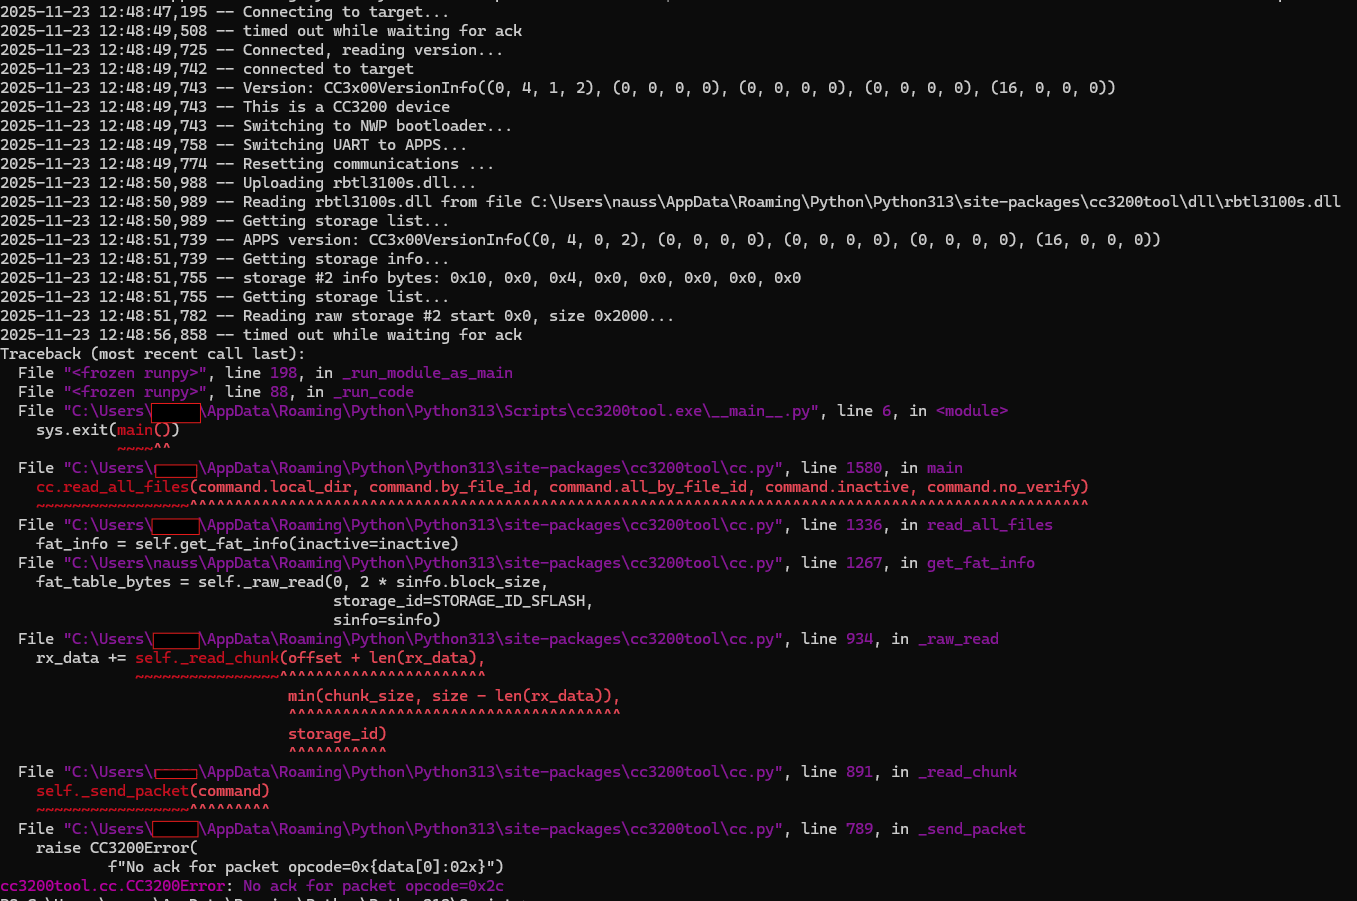The image size is (1357, 901).
Task: Click the "self._send_packet(command)" code line
Action: [x=153, y=791]
